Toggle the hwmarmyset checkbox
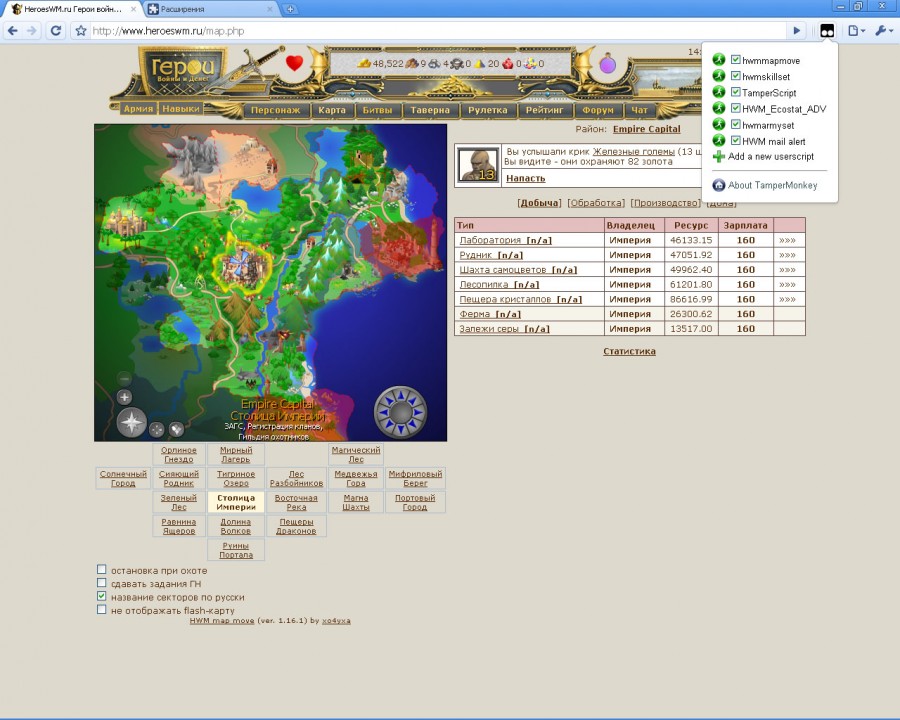Viewport: 900px width, 720px height. (x=735, y=124)
